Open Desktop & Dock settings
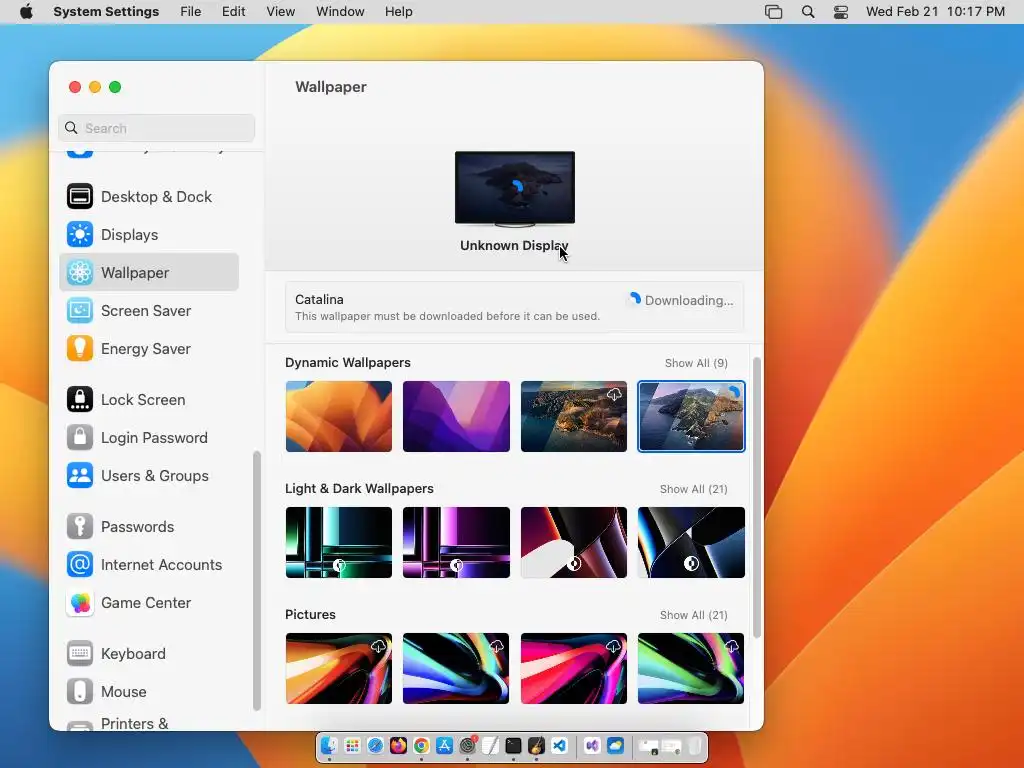The image size is (1024, 768). [x=149, y=197]
